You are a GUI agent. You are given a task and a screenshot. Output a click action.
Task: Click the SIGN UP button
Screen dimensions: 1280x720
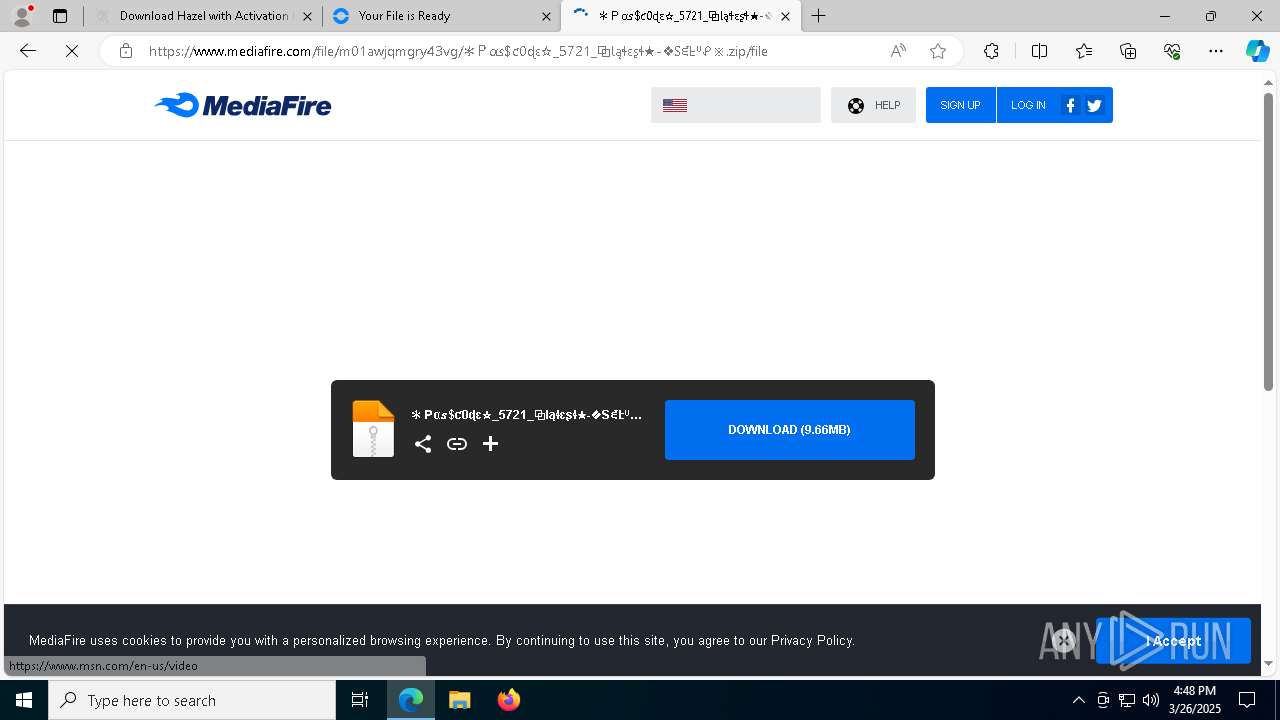point(960,105)
